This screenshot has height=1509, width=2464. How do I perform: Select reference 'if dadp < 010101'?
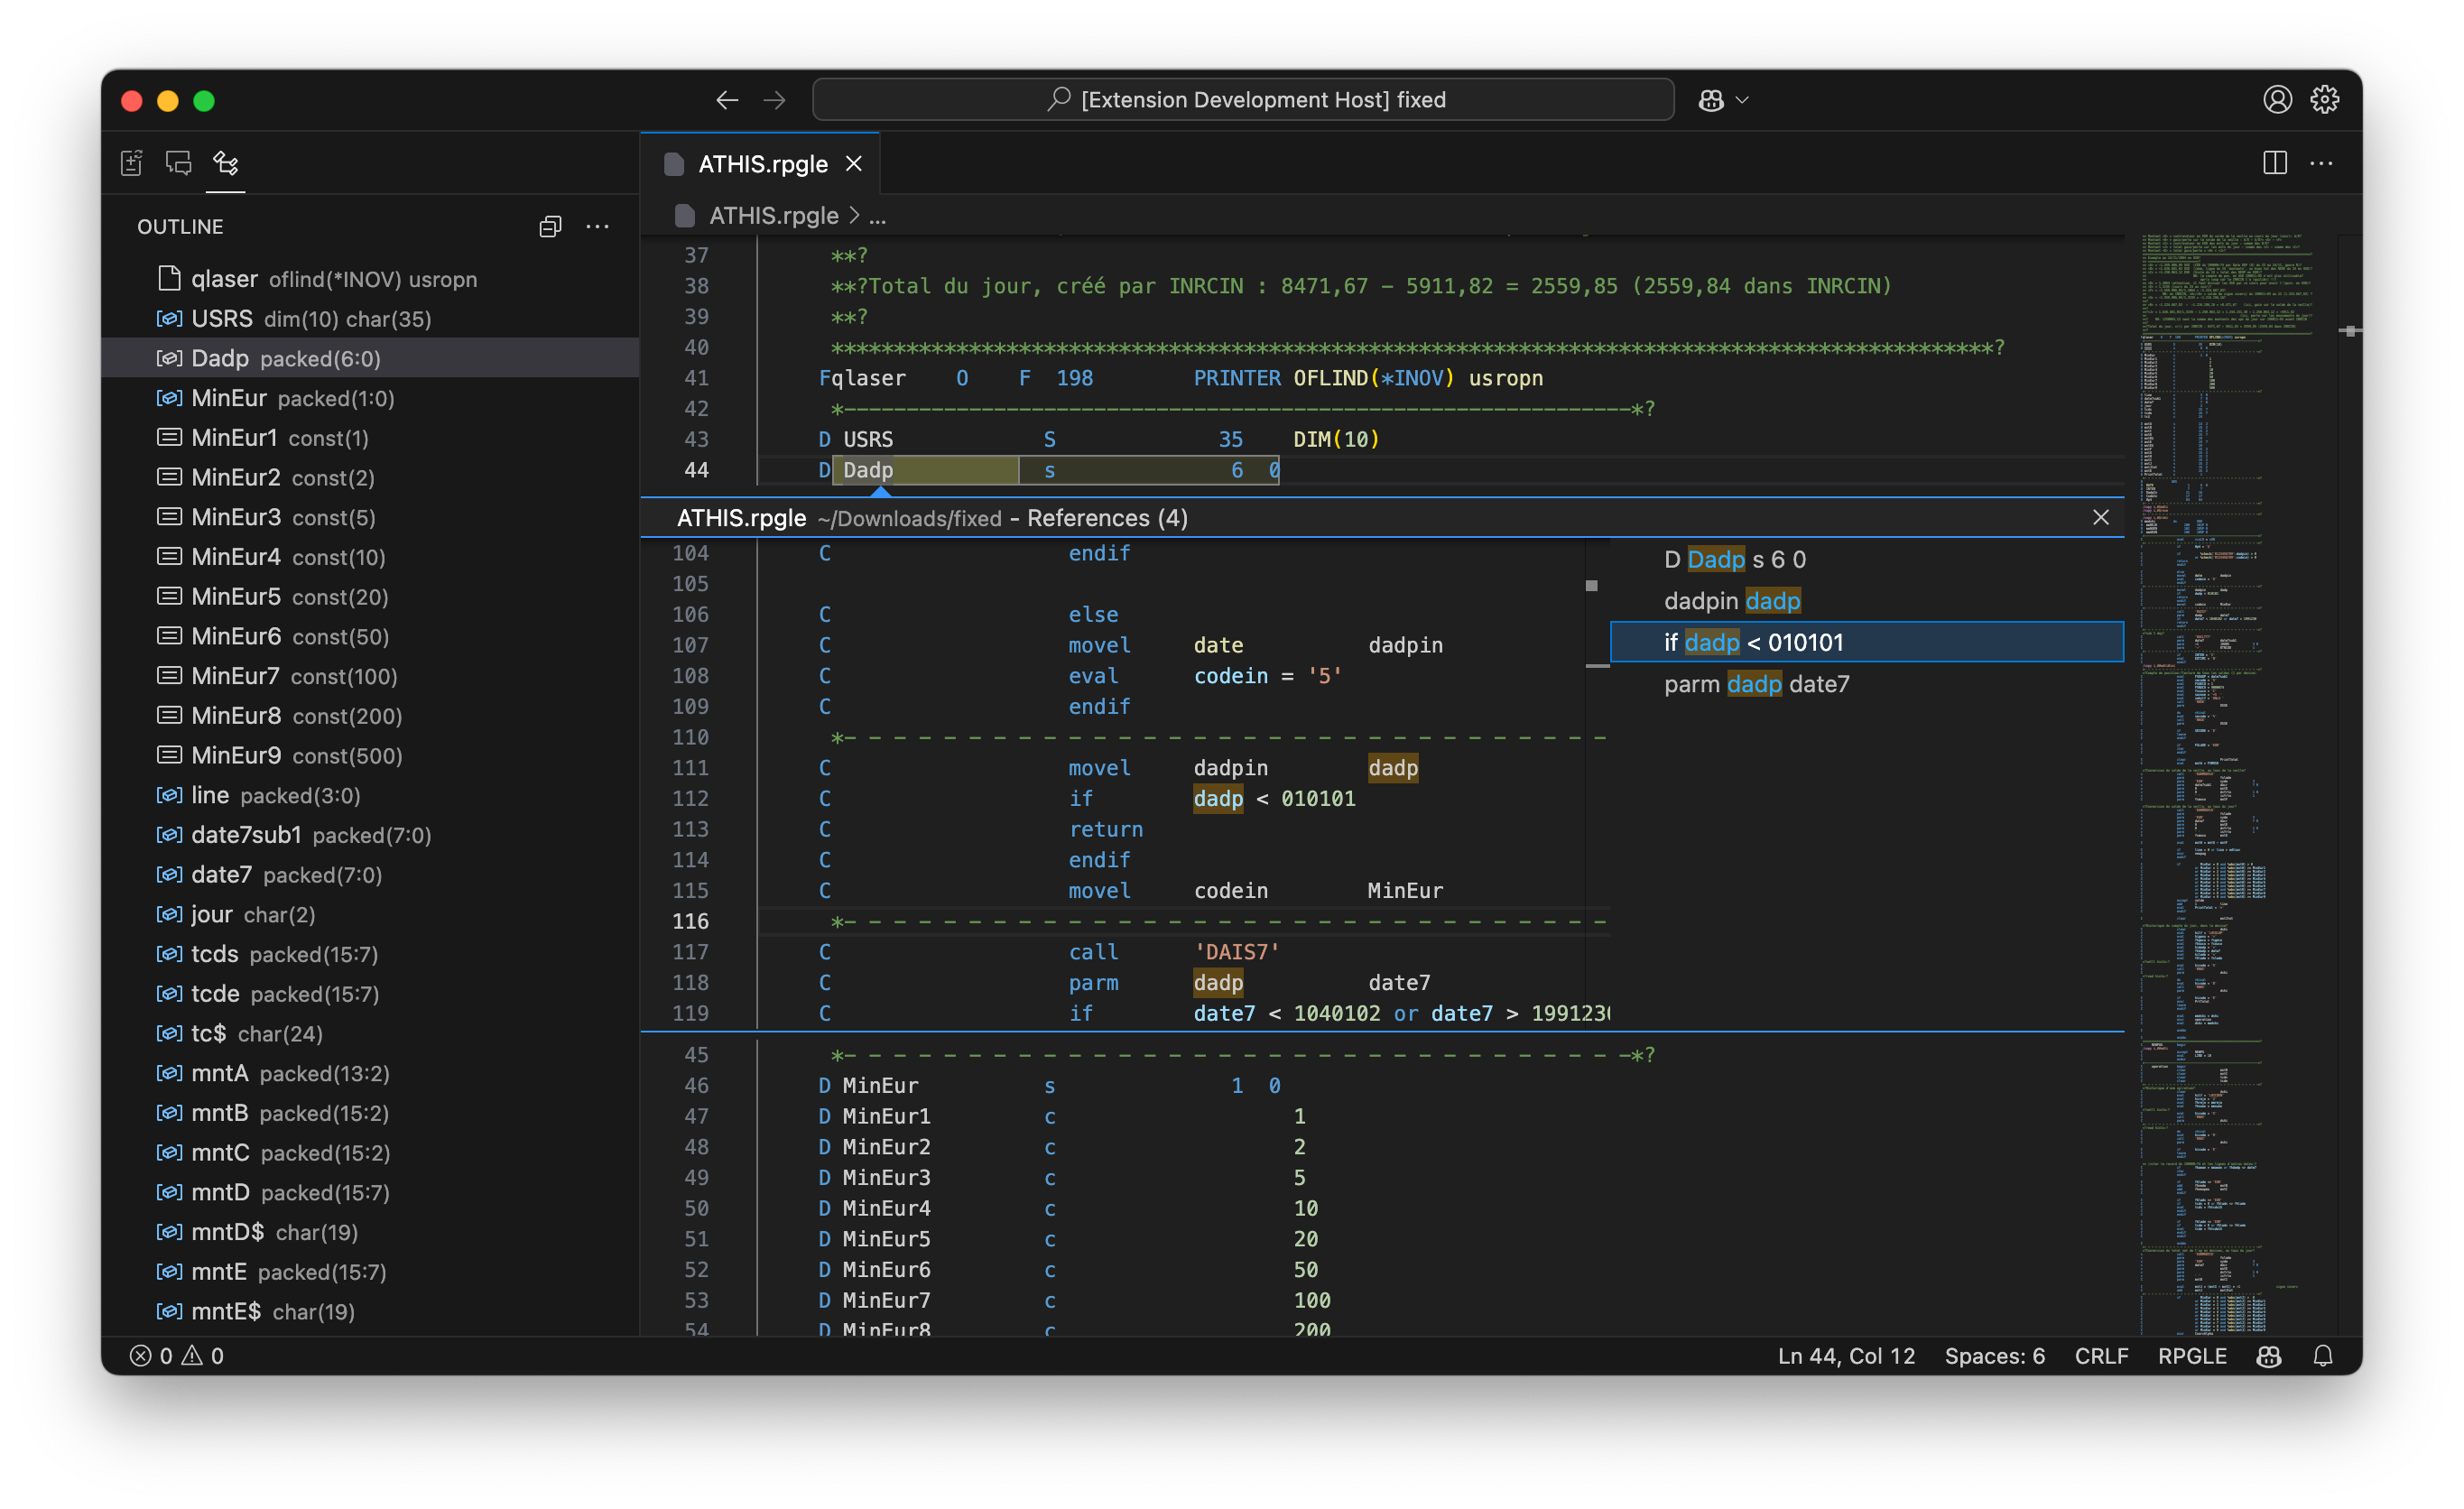[x=1866, y=642]
